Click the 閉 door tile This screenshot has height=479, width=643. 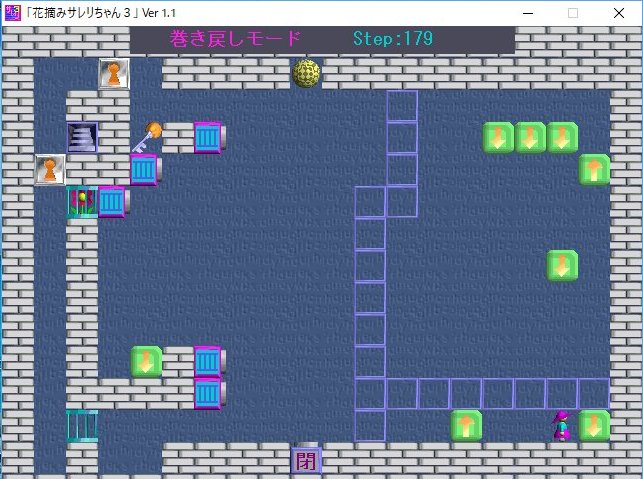[x=306, y=460]
